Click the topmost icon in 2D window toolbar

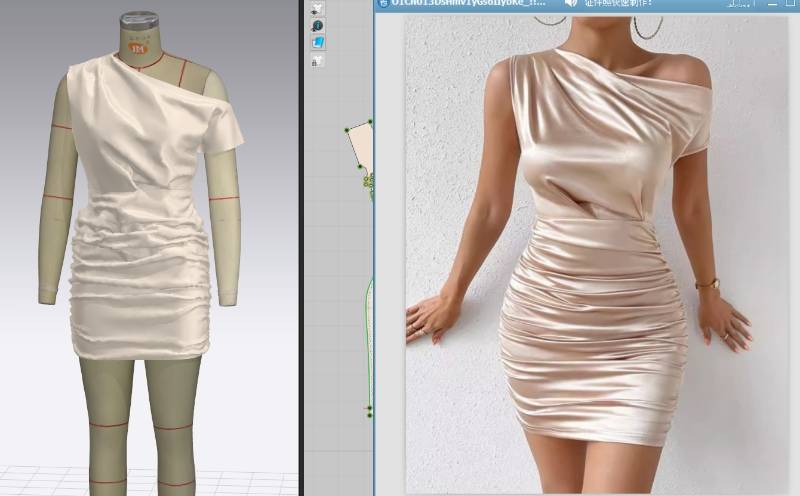point(317,8)
